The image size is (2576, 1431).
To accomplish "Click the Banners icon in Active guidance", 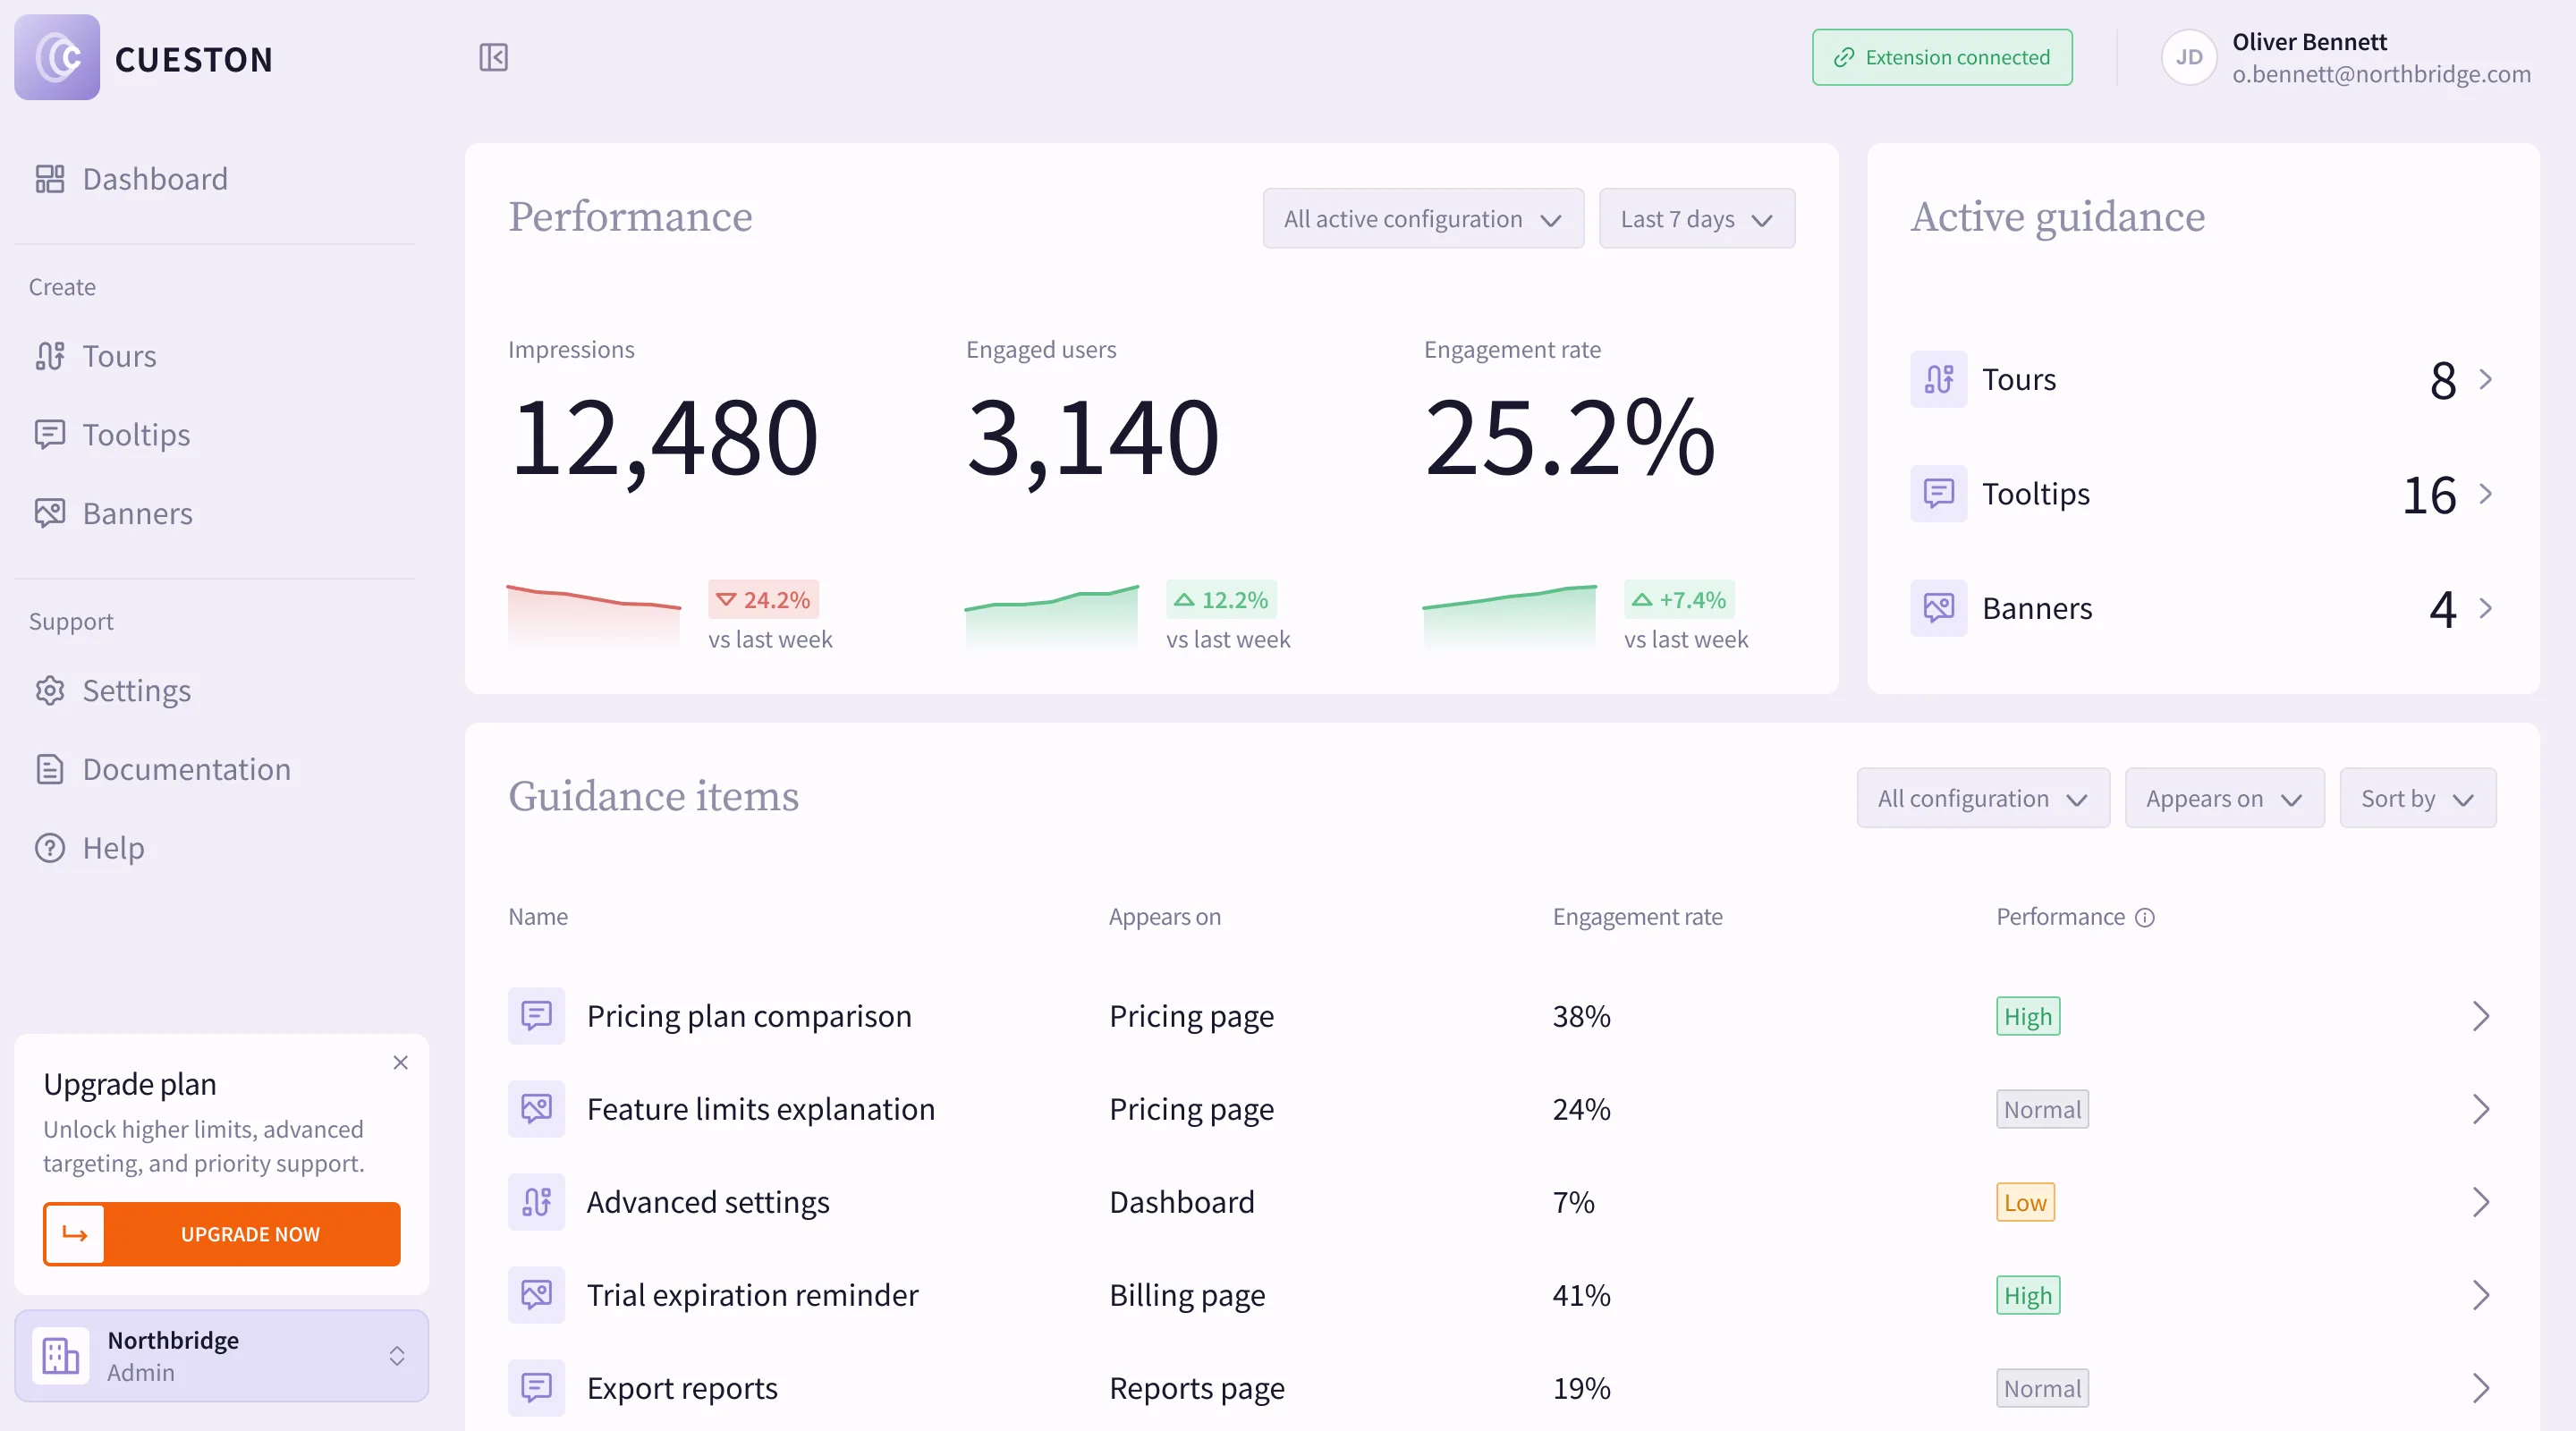I will pos(1938,608).
